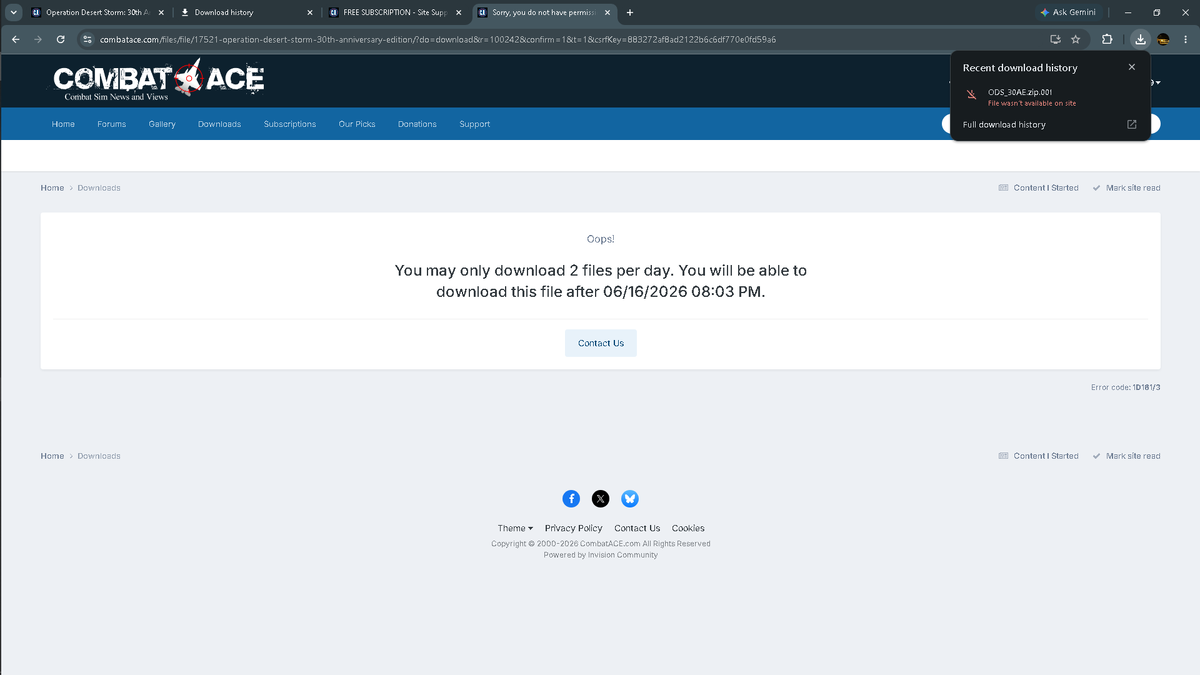Open Subscriptions in the navigation bar
1200x675 pixels.
click(290, 124)
